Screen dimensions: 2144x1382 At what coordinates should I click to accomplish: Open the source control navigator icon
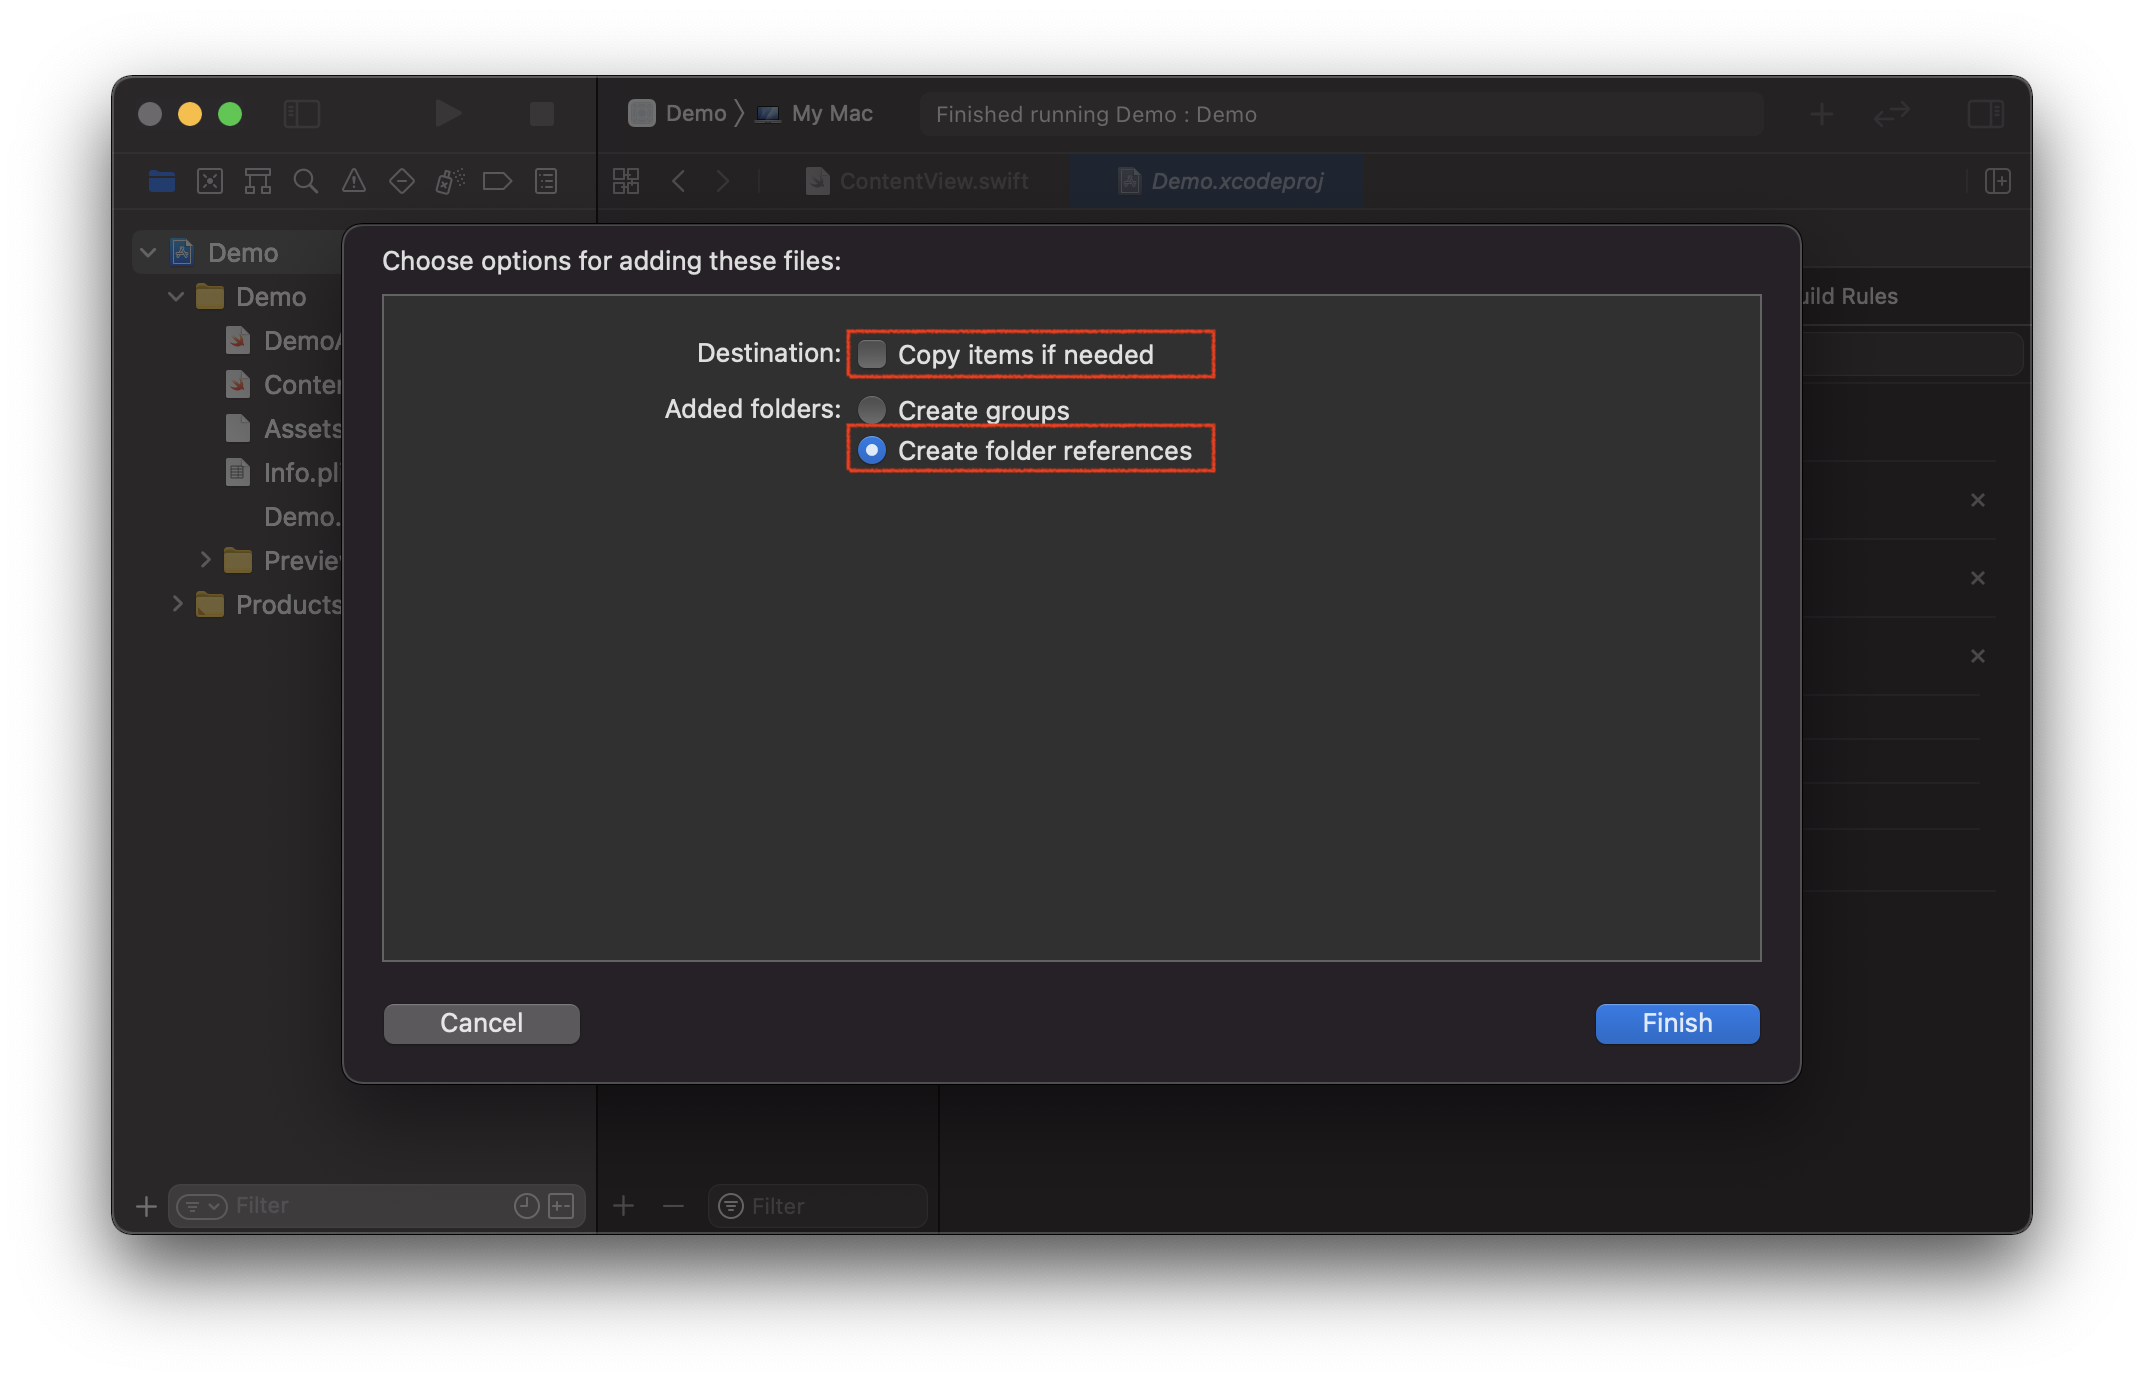tap(210, 181)
